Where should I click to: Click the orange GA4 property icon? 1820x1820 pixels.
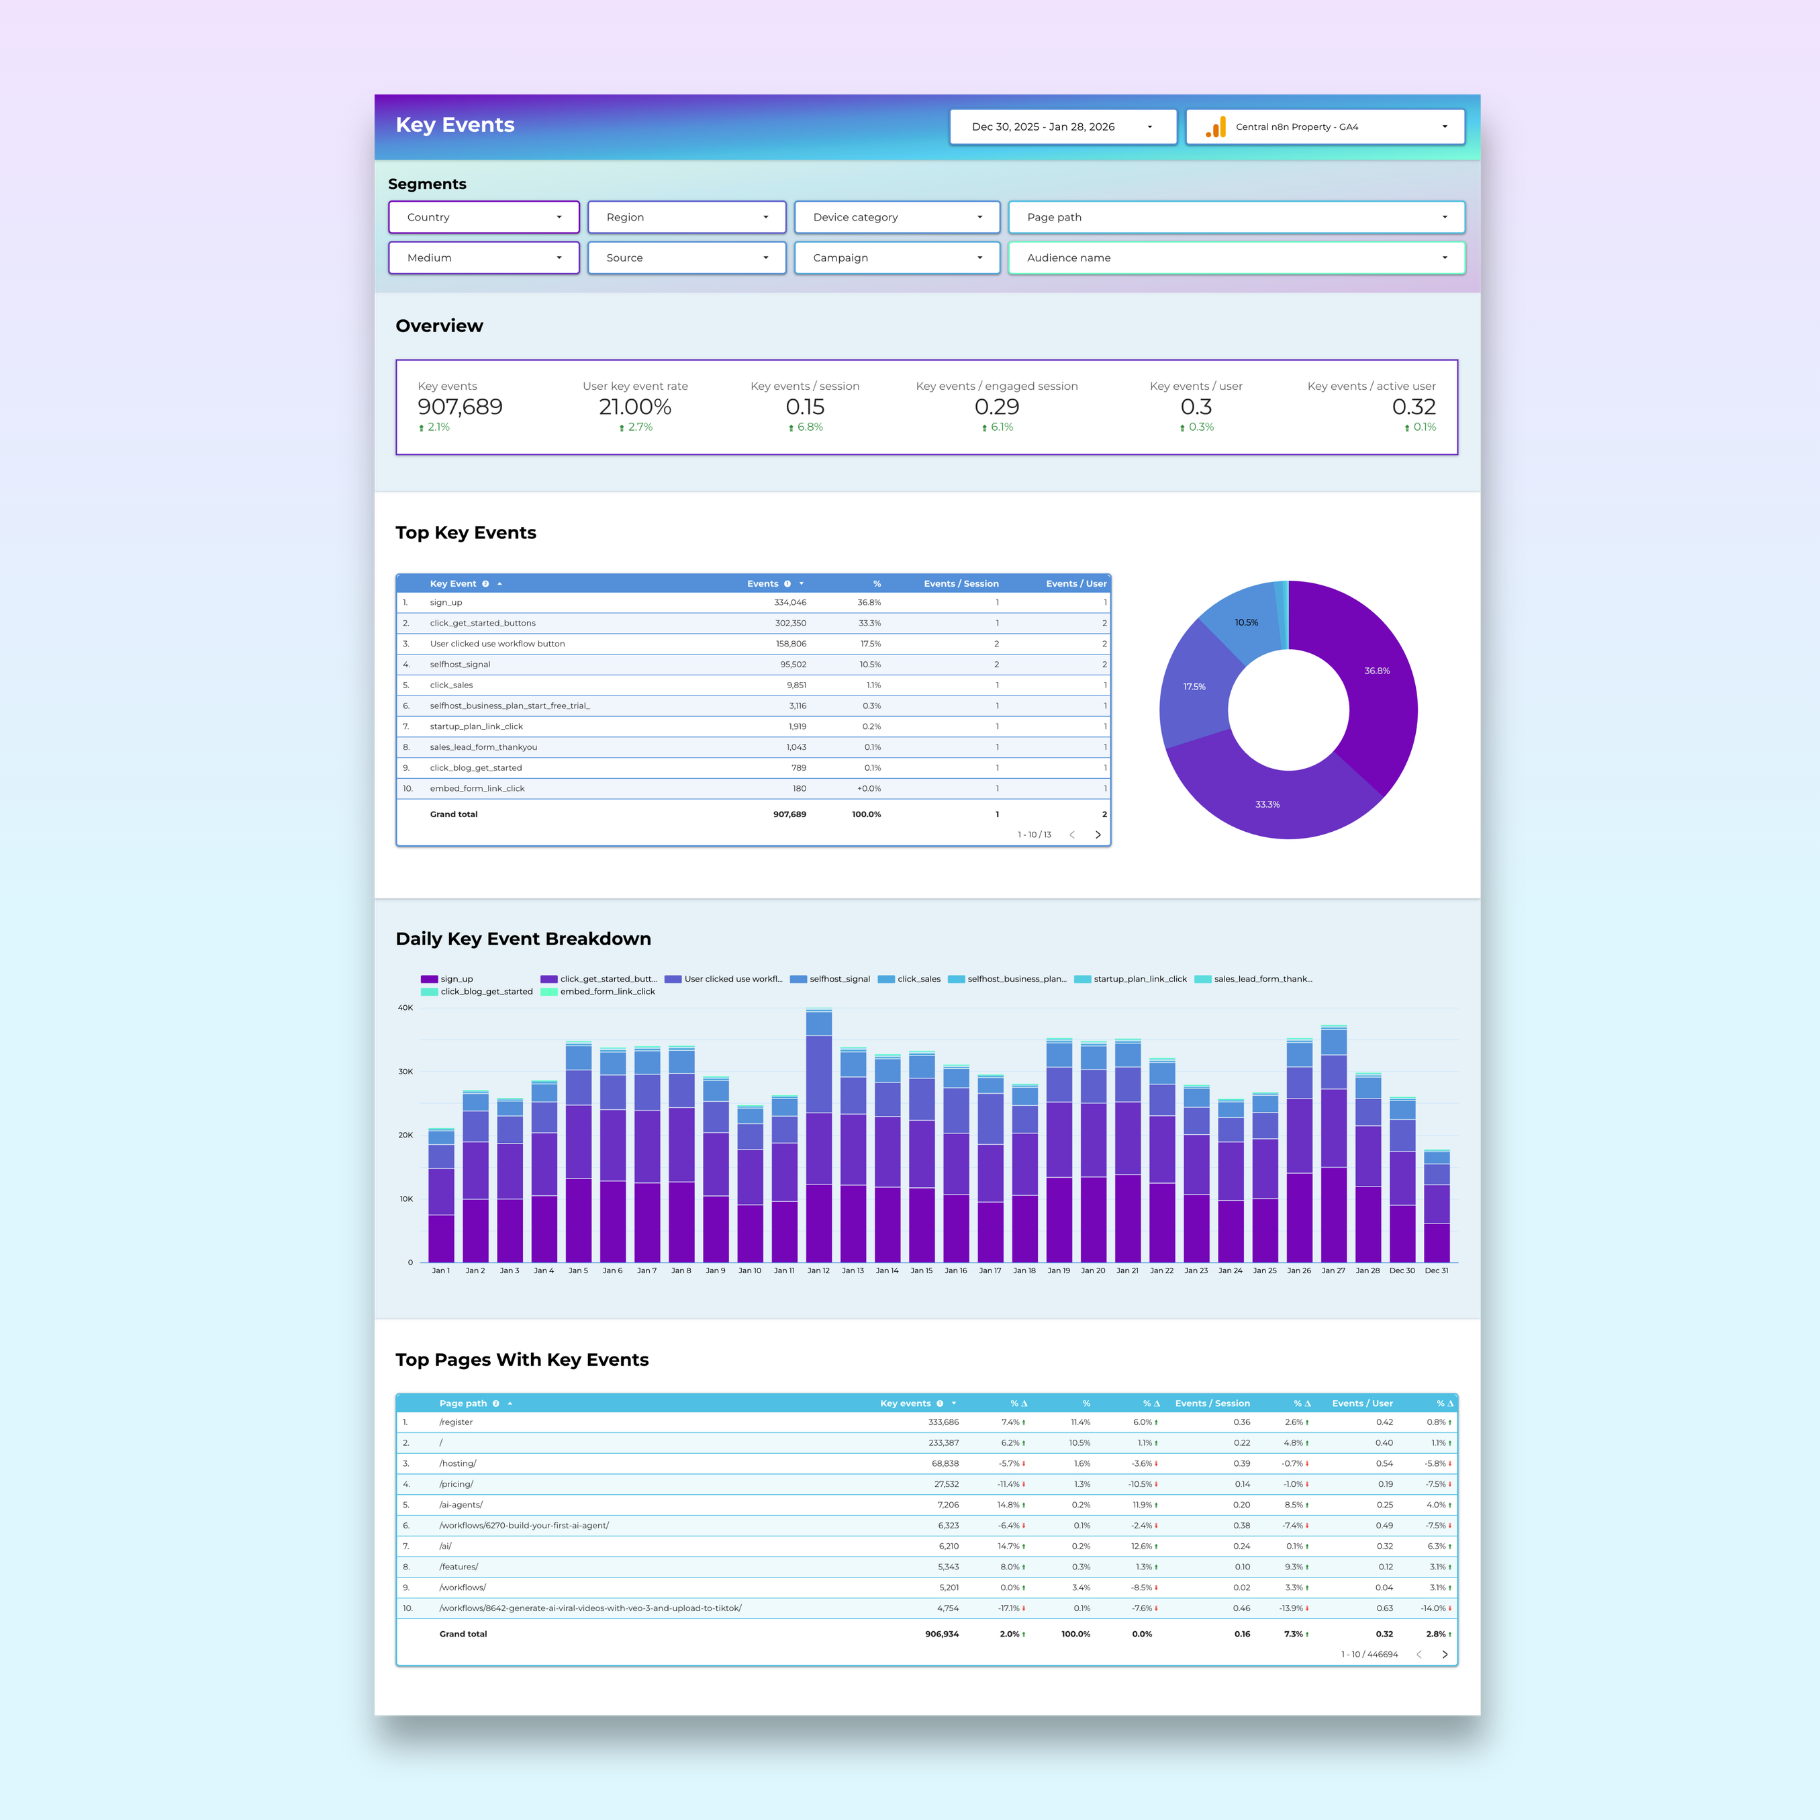(x=1216, y=127)
